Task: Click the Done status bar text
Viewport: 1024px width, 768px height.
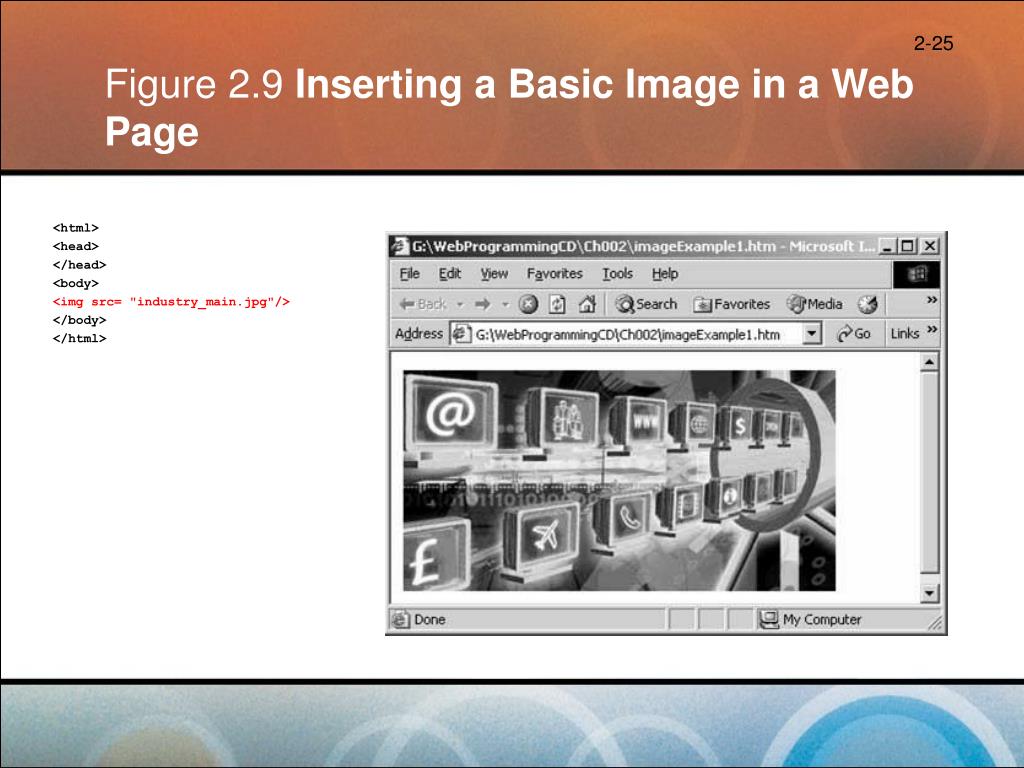Action: coord(430,619)
